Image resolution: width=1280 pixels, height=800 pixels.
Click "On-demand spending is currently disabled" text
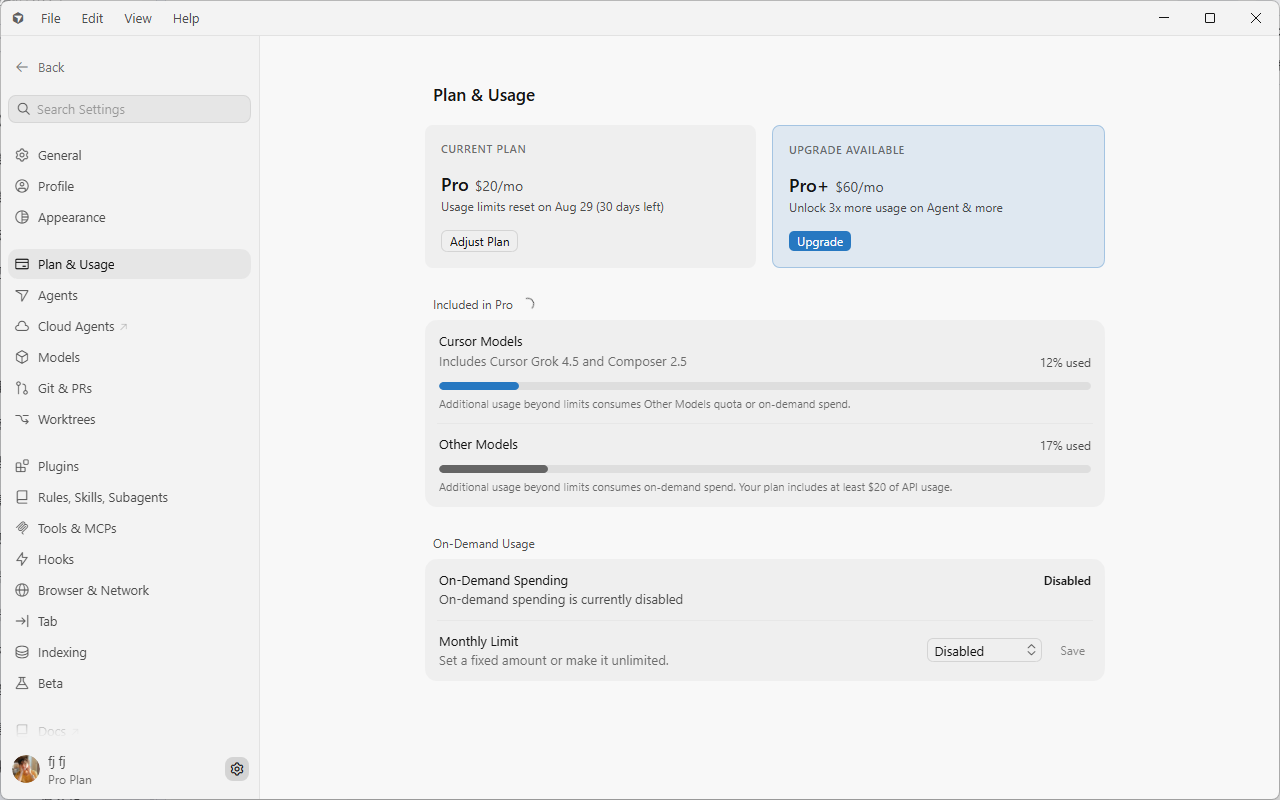(x=561, y=600)
